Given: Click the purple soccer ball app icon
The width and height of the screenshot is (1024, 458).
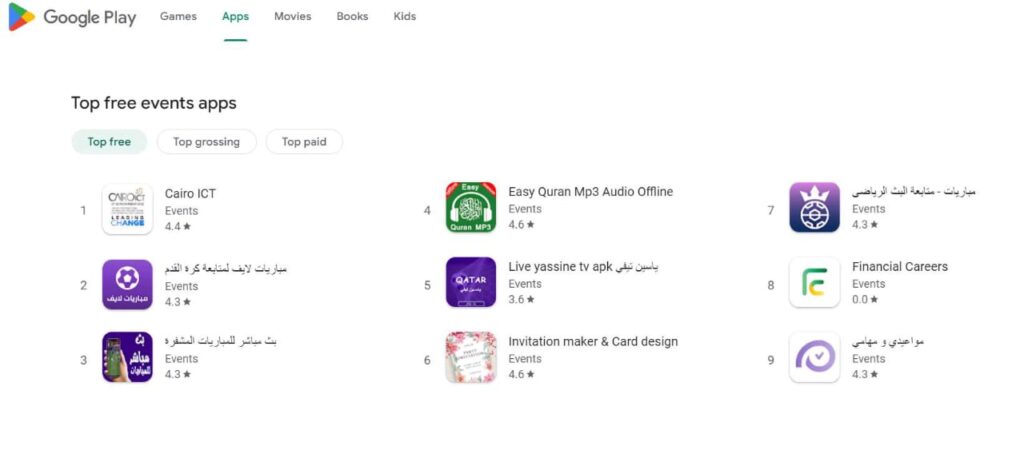Looking at the screenshot, I should coord(127,284).
